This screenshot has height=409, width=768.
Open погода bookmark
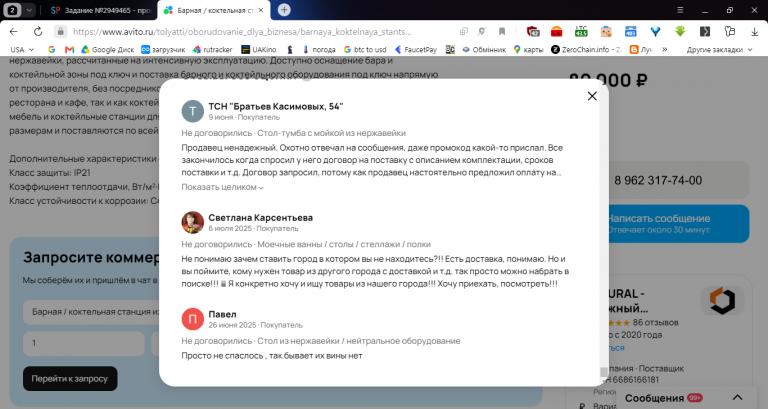click(x=319, y=49)
